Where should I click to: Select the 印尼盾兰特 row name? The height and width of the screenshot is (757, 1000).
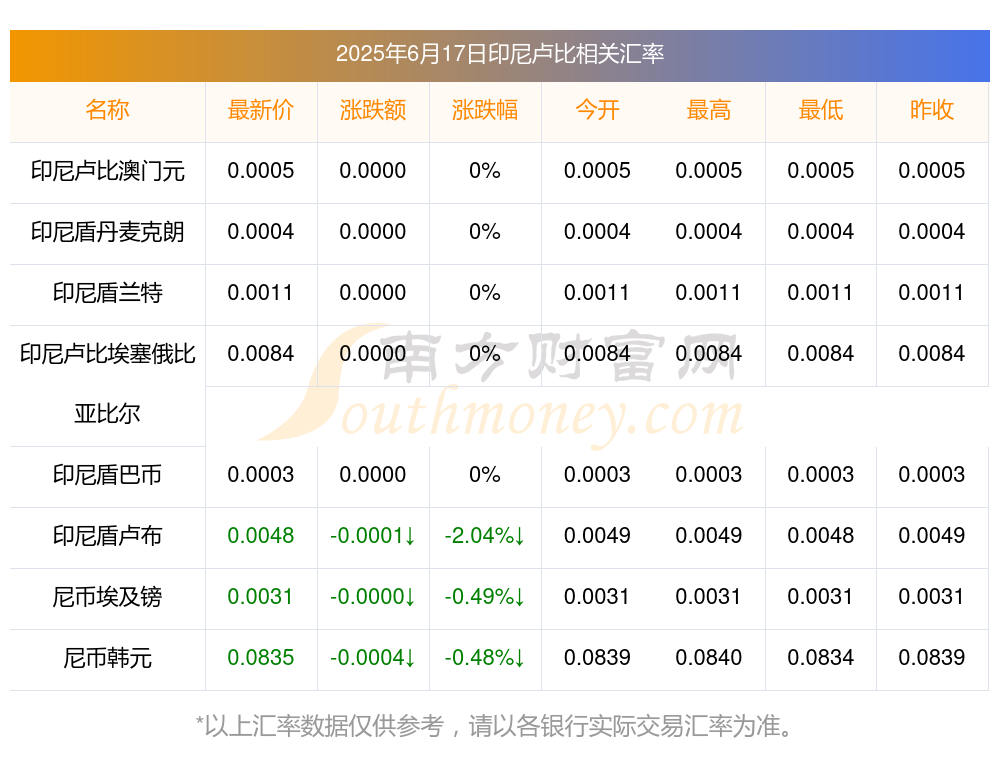(x=107, y=293)
